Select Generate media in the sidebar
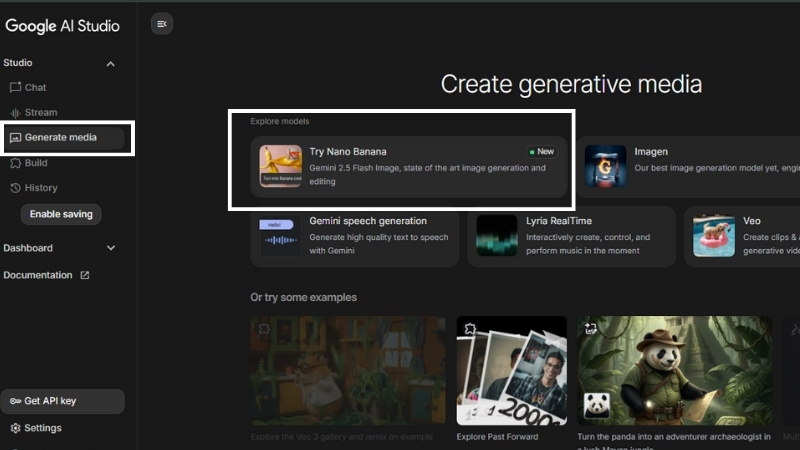The height and width of the screenshot is (450, 800). [62, 138]
